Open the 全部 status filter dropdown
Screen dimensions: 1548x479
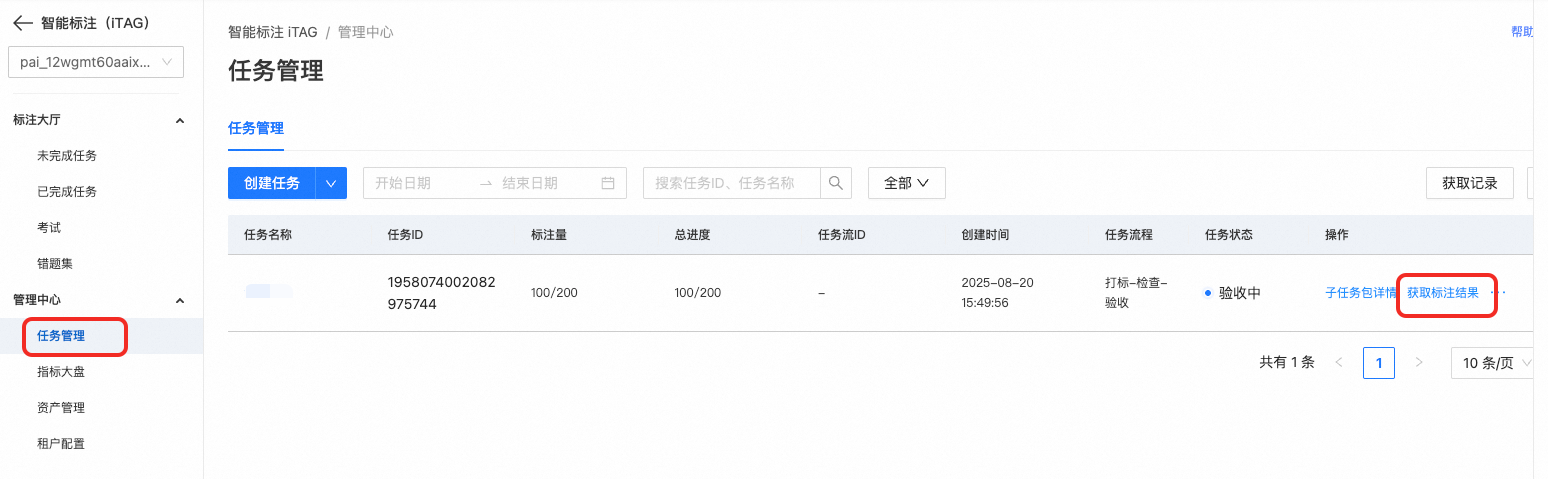coord(907,183)
